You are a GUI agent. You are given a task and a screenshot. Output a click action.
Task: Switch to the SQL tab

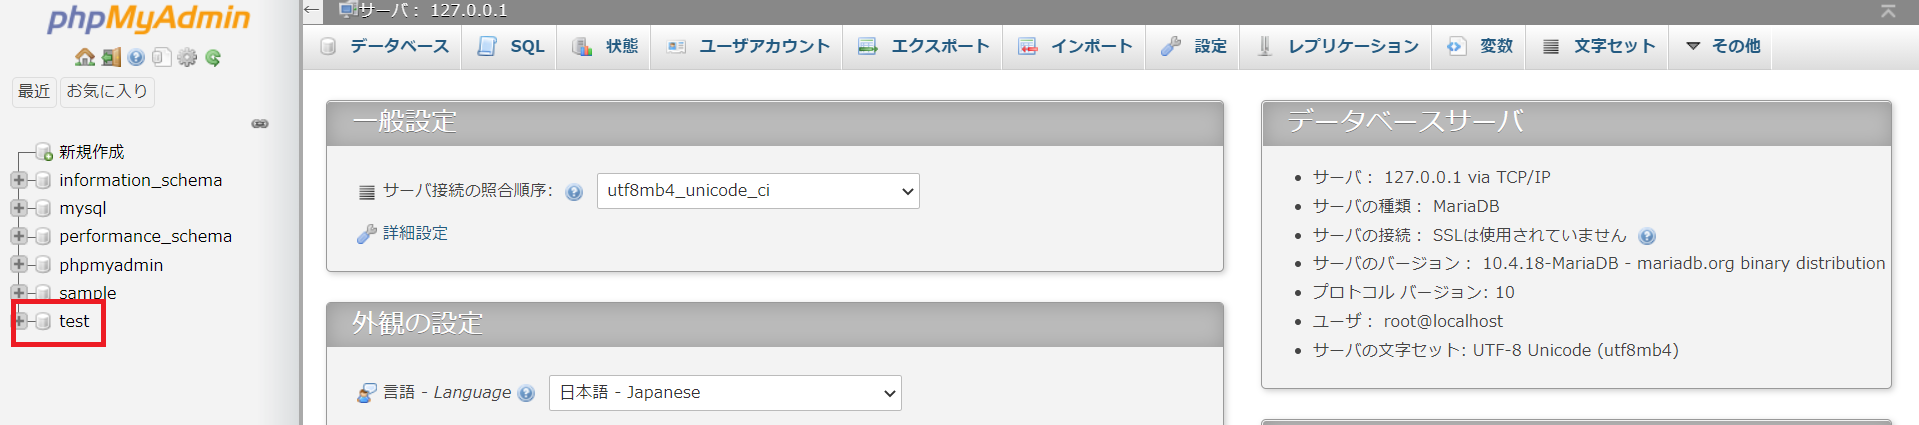click(512, 46)
